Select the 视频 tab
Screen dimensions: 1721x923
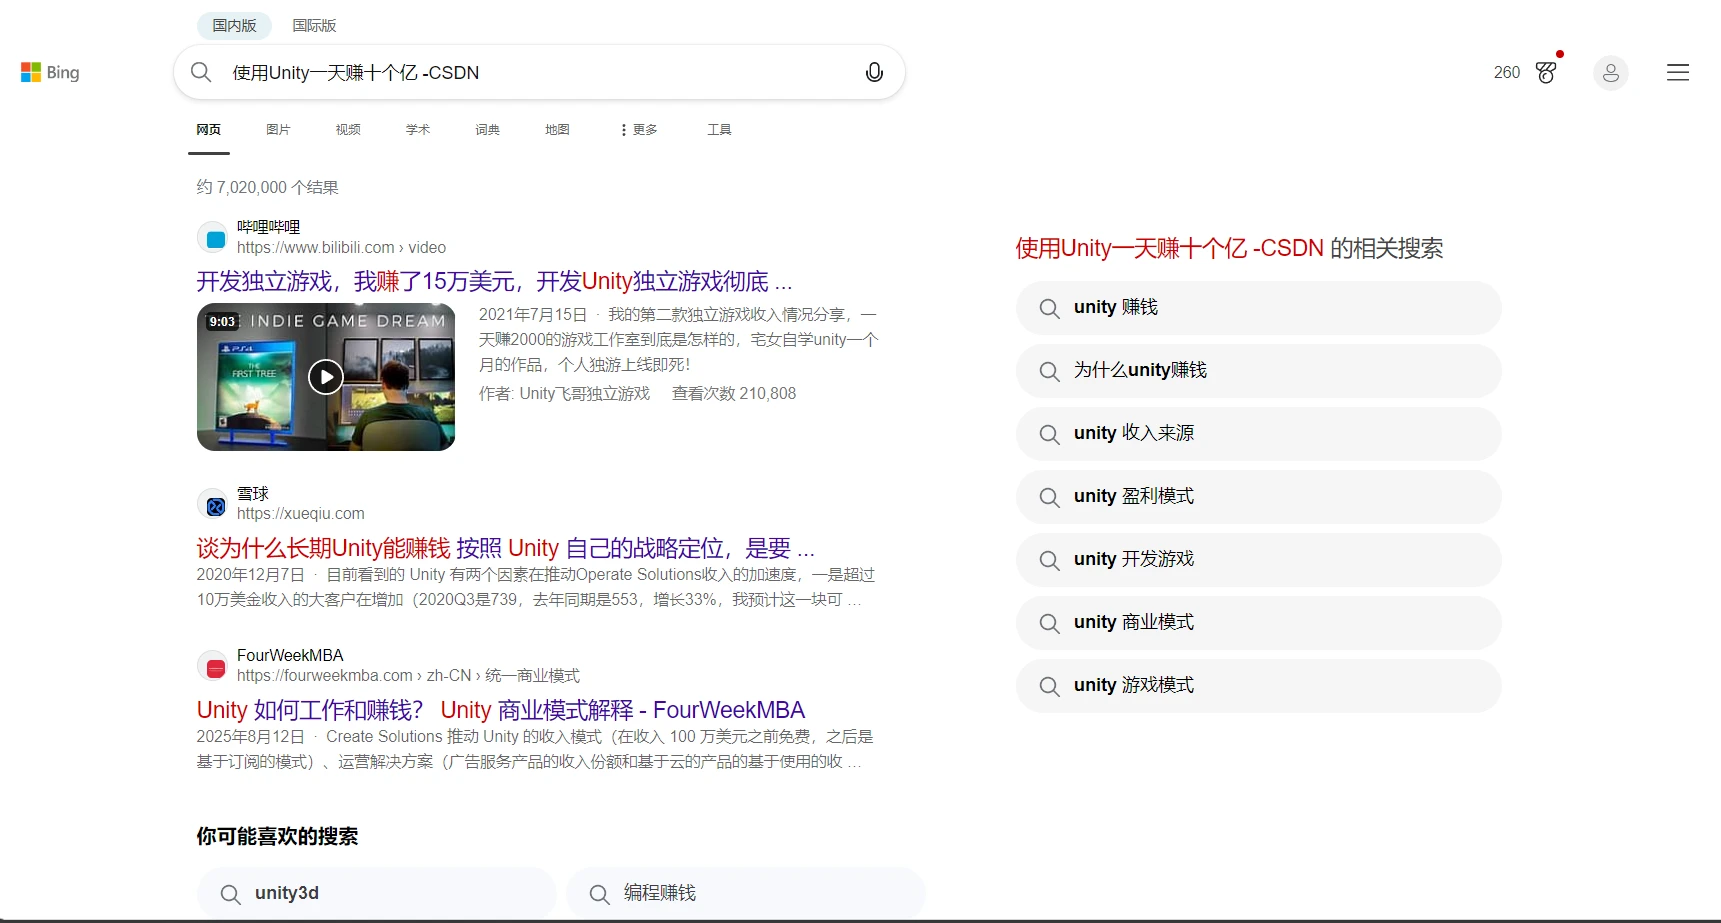(x=348, y=130)
